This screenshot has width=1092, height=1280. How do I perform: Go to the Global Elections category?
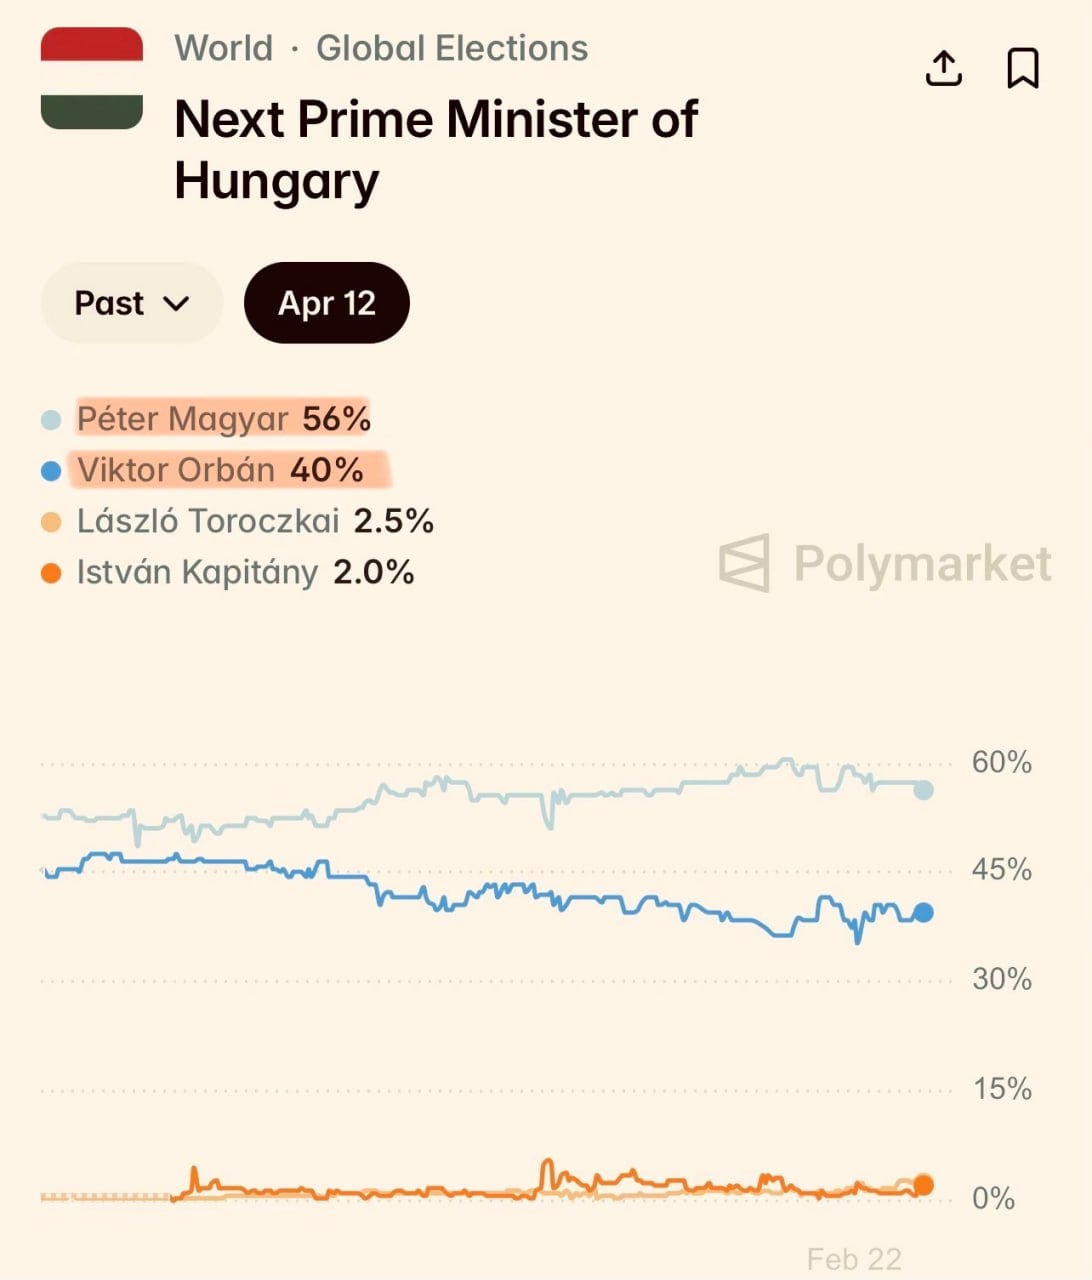(x=452, y=48)
